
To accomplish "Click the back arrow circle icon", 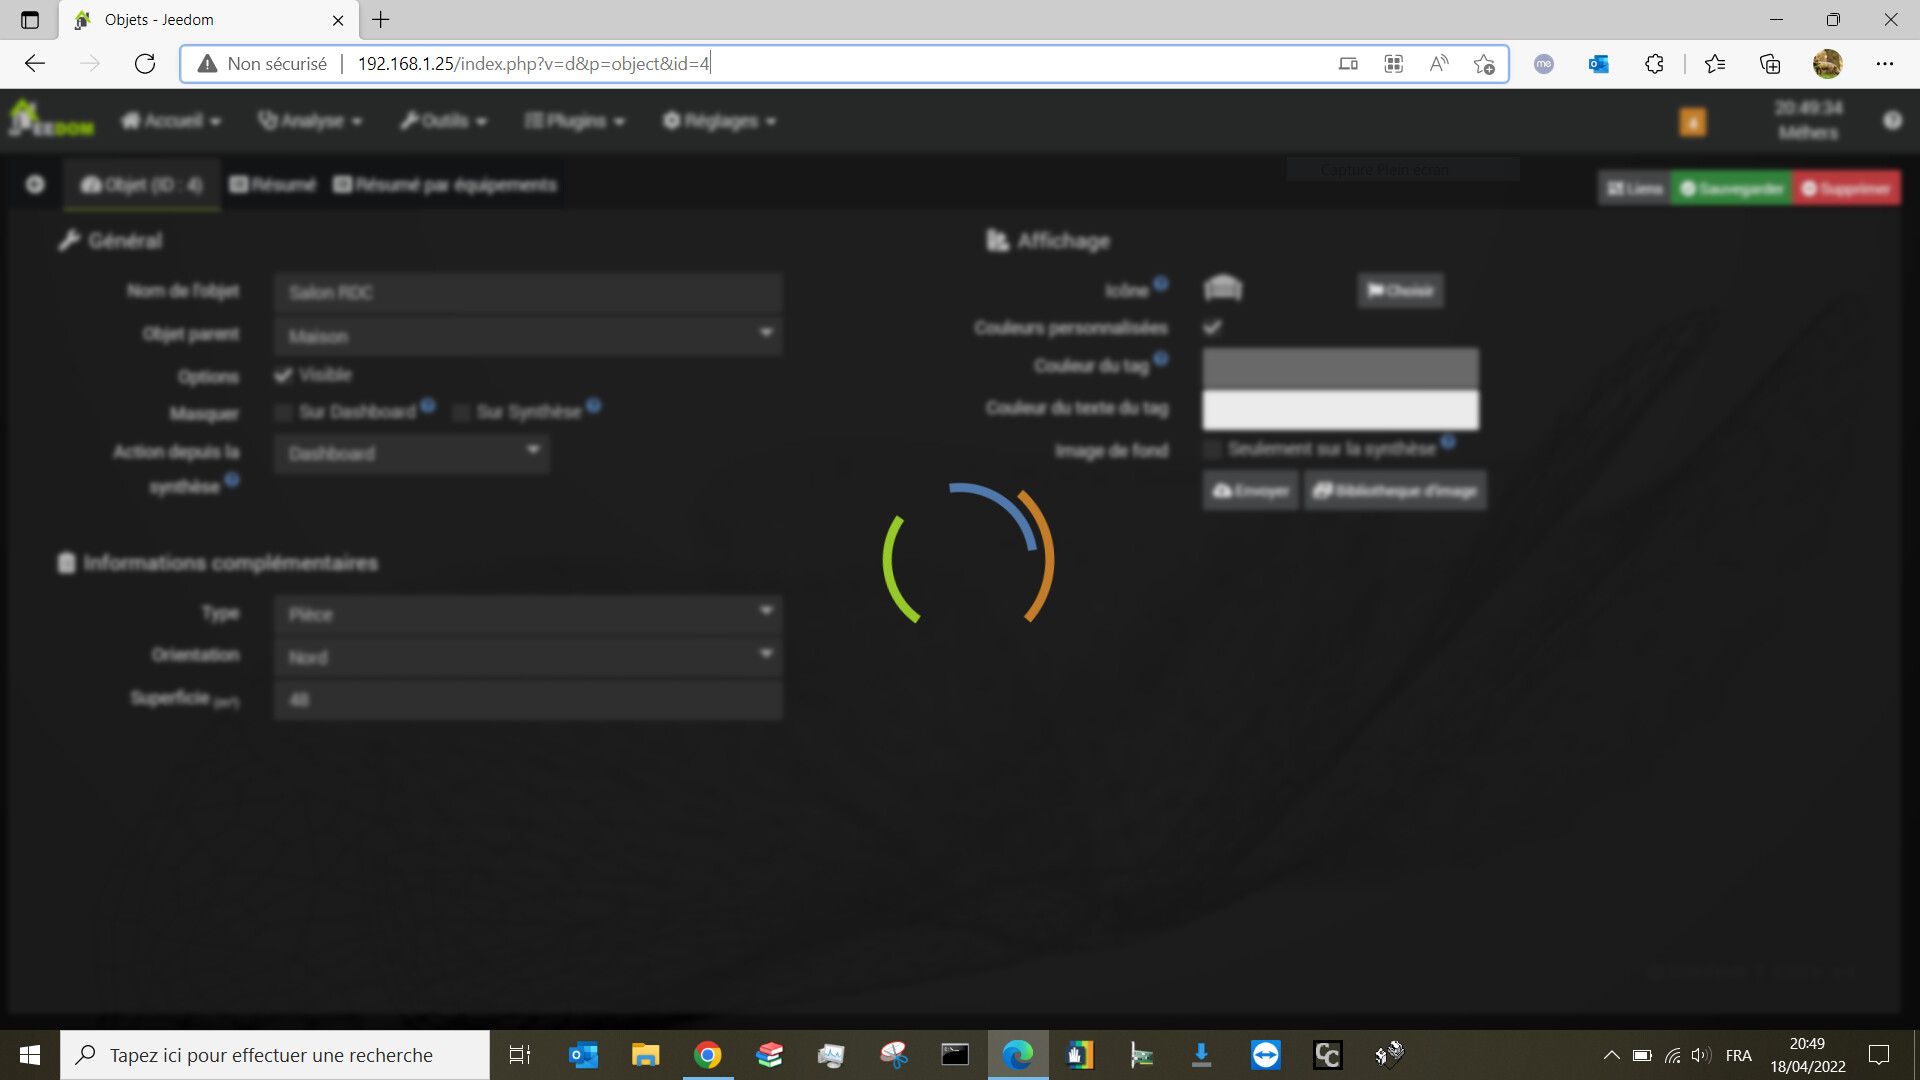I will [x=35, y=185].
